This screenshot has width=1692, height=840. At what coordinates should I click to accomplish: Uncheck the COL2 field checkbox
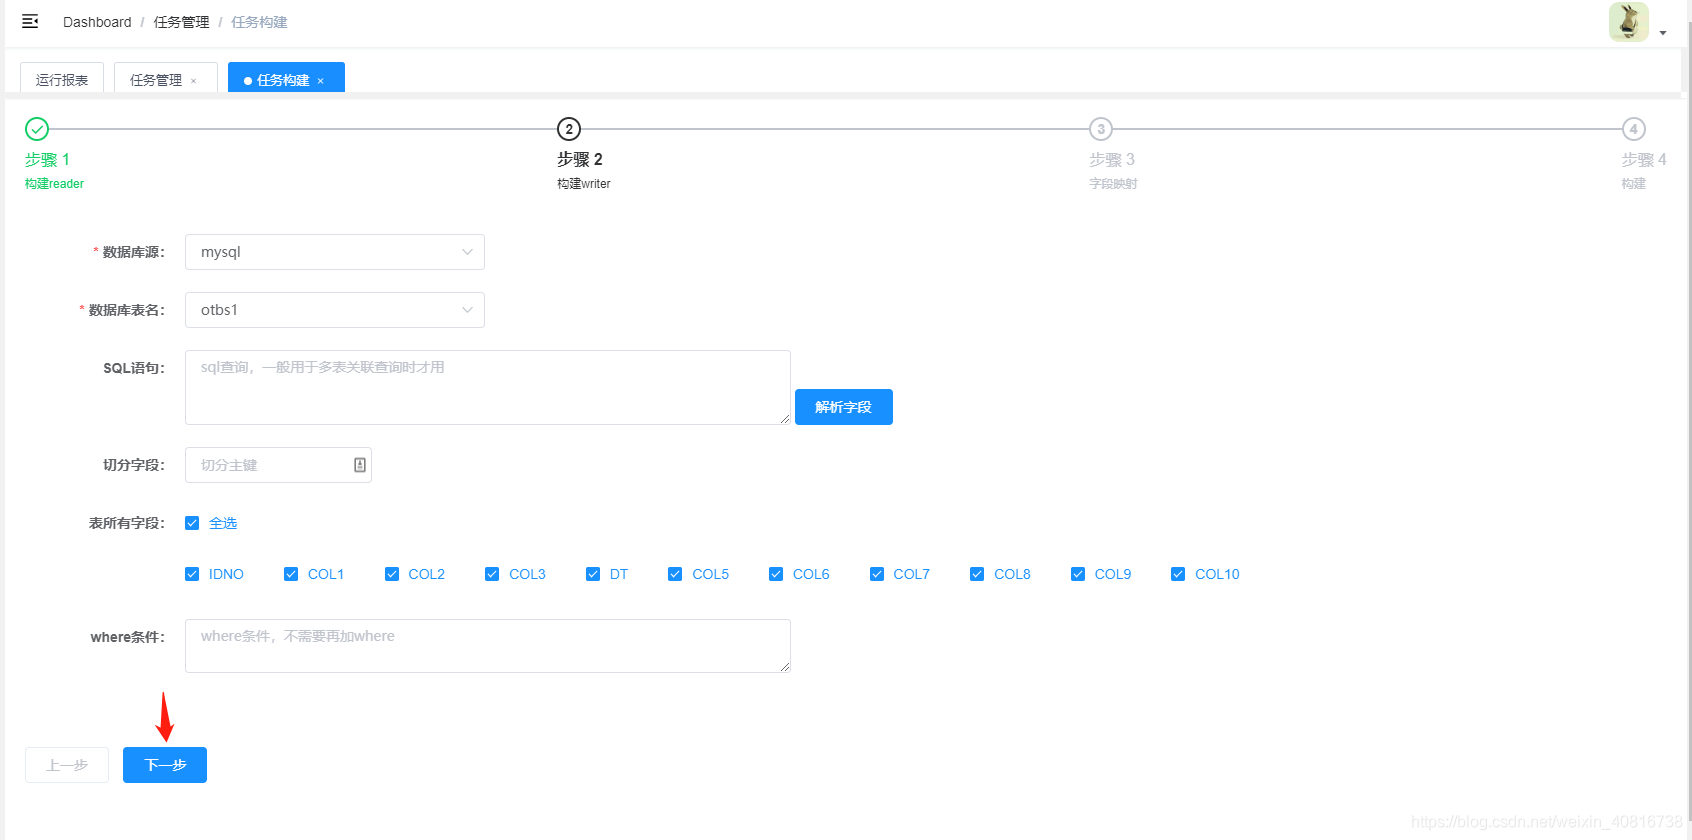392,574
